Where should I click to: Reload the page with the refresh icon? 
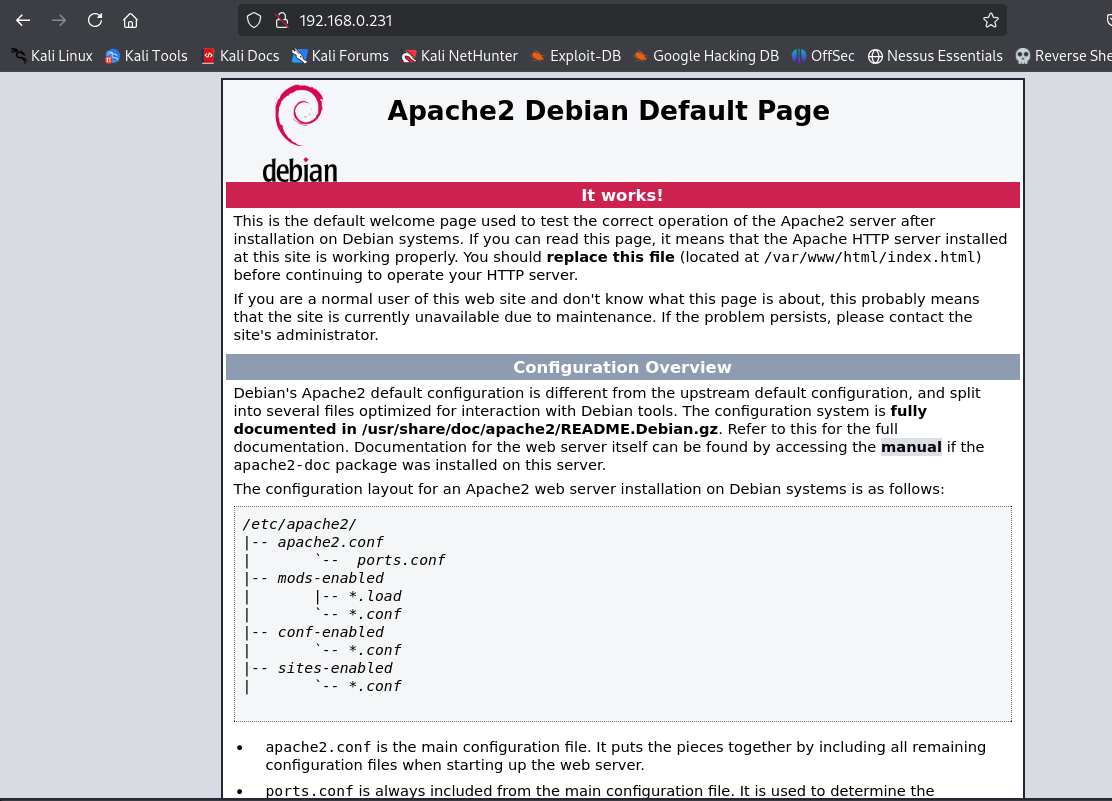95,21
